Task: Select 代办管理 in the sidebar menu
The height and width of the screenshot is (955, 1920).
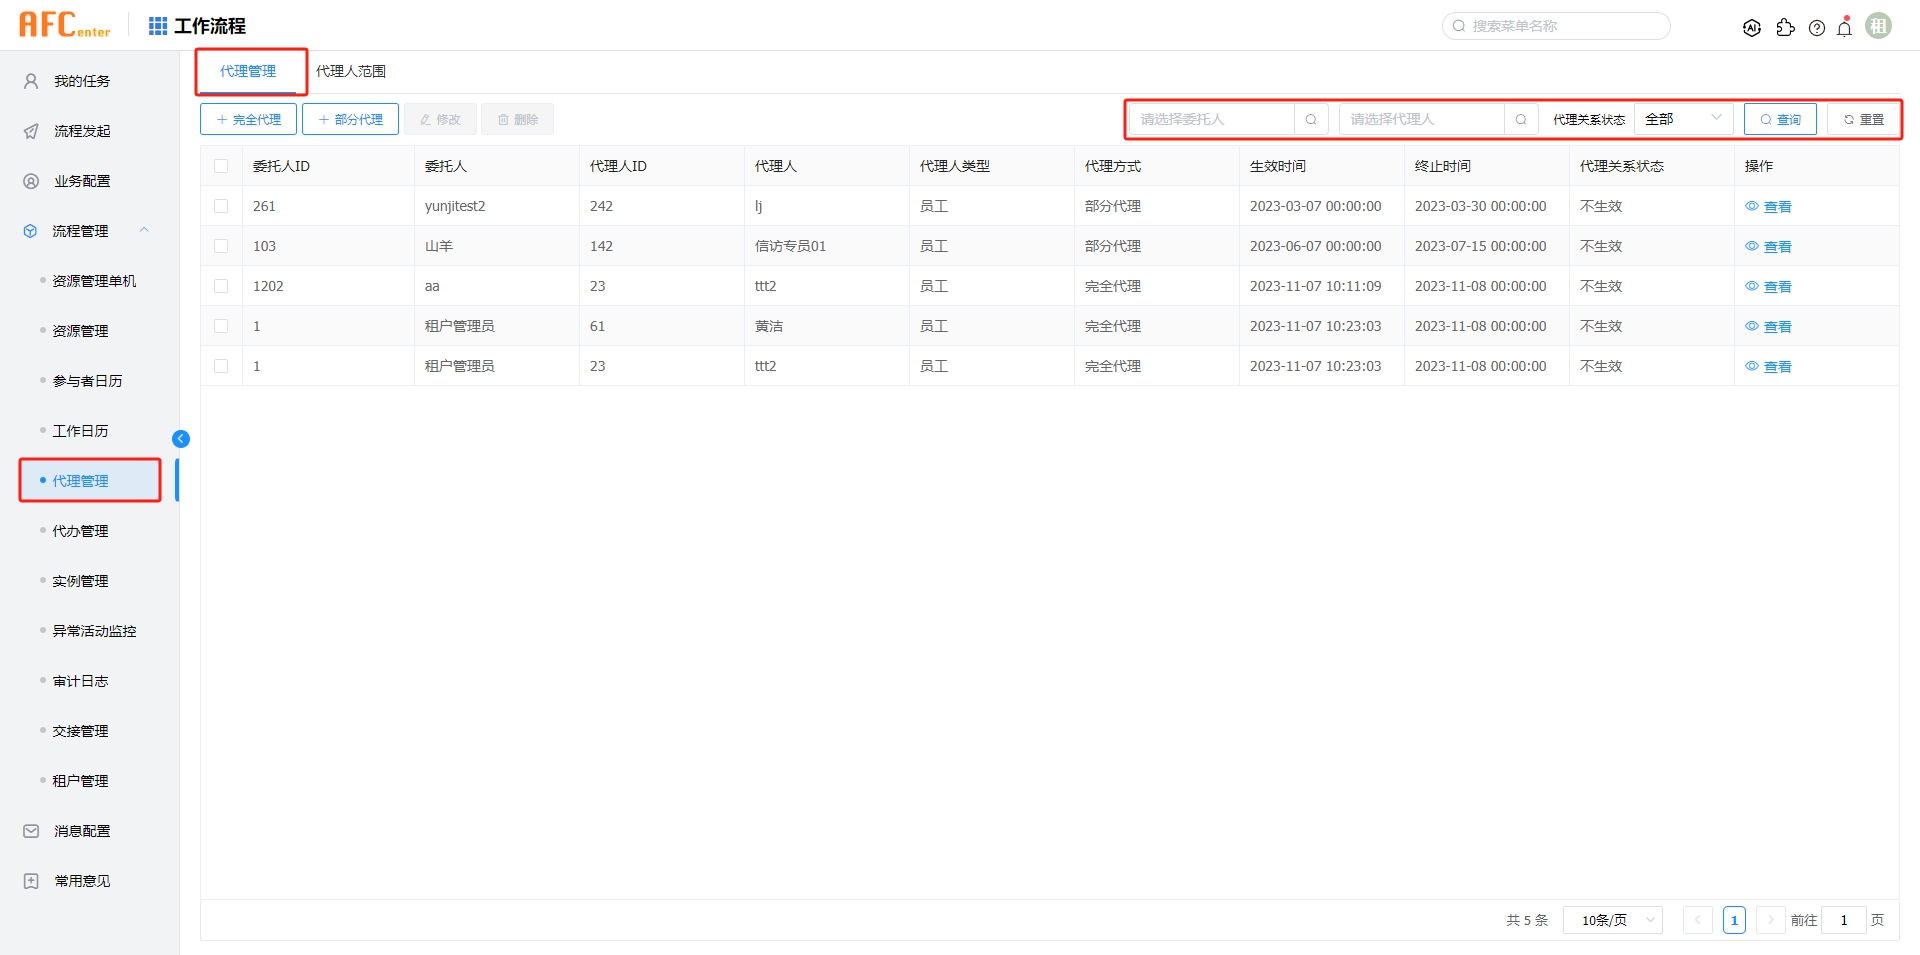Action: (x=81, y=530)
